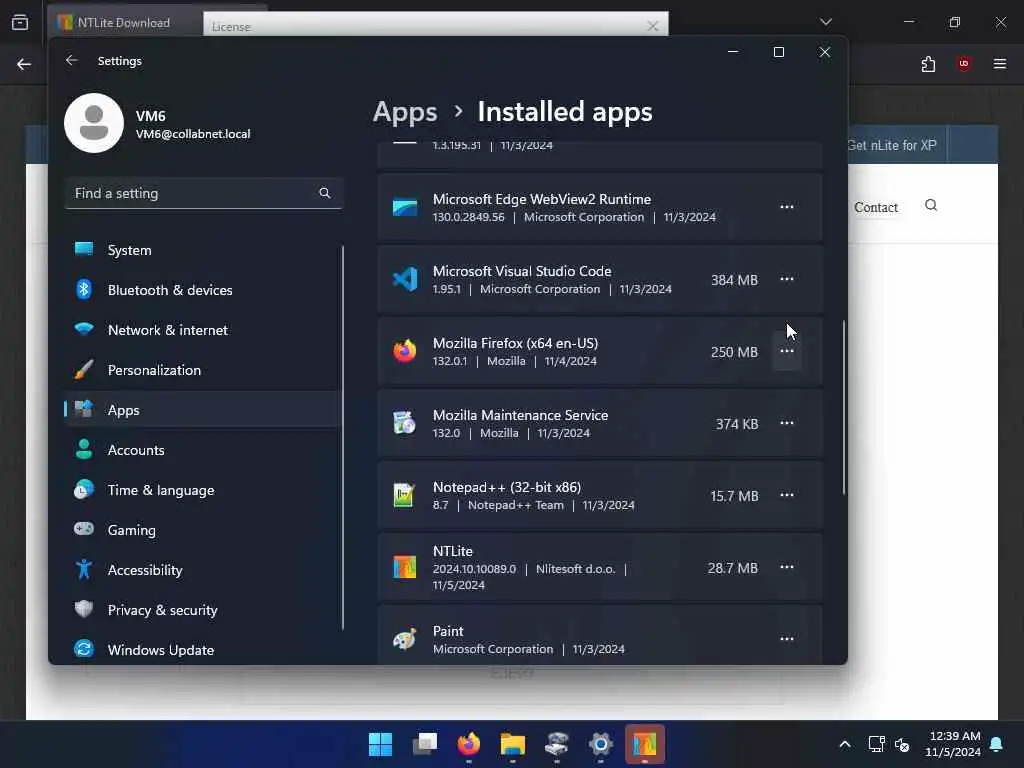Open Bluetooth & devices settings

pos(202,290)
